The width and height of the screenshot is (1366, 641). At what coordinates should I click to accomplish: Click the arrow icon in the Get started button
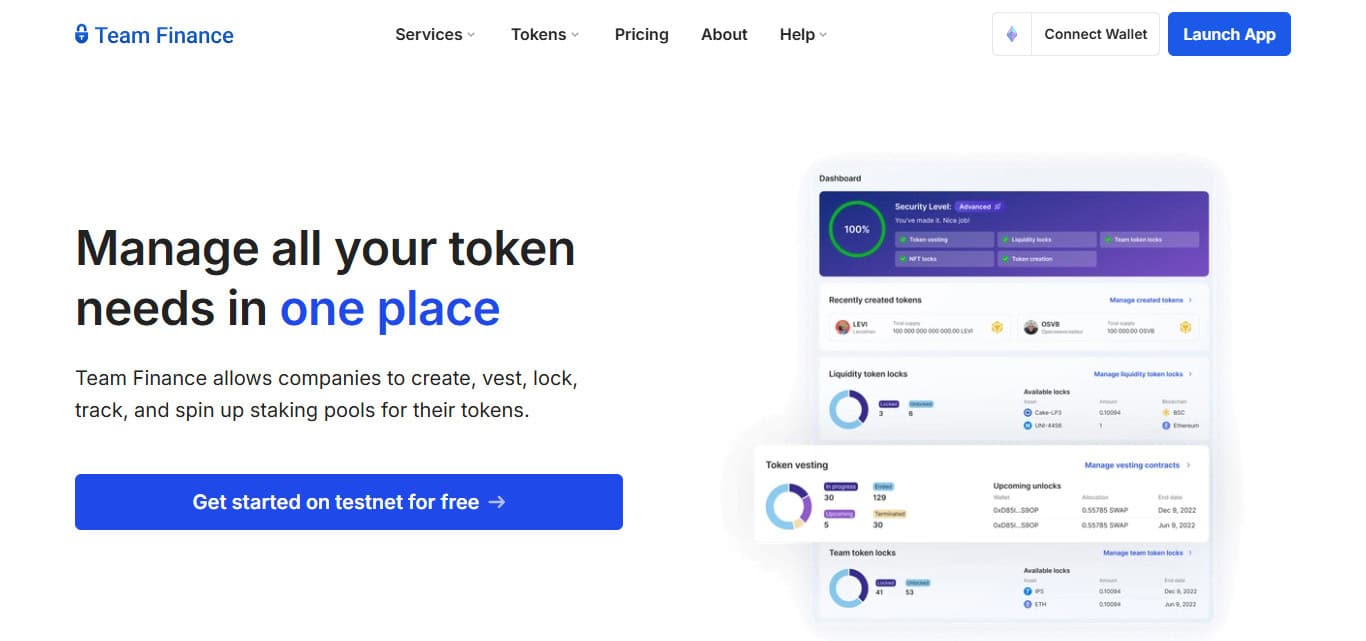497,502
